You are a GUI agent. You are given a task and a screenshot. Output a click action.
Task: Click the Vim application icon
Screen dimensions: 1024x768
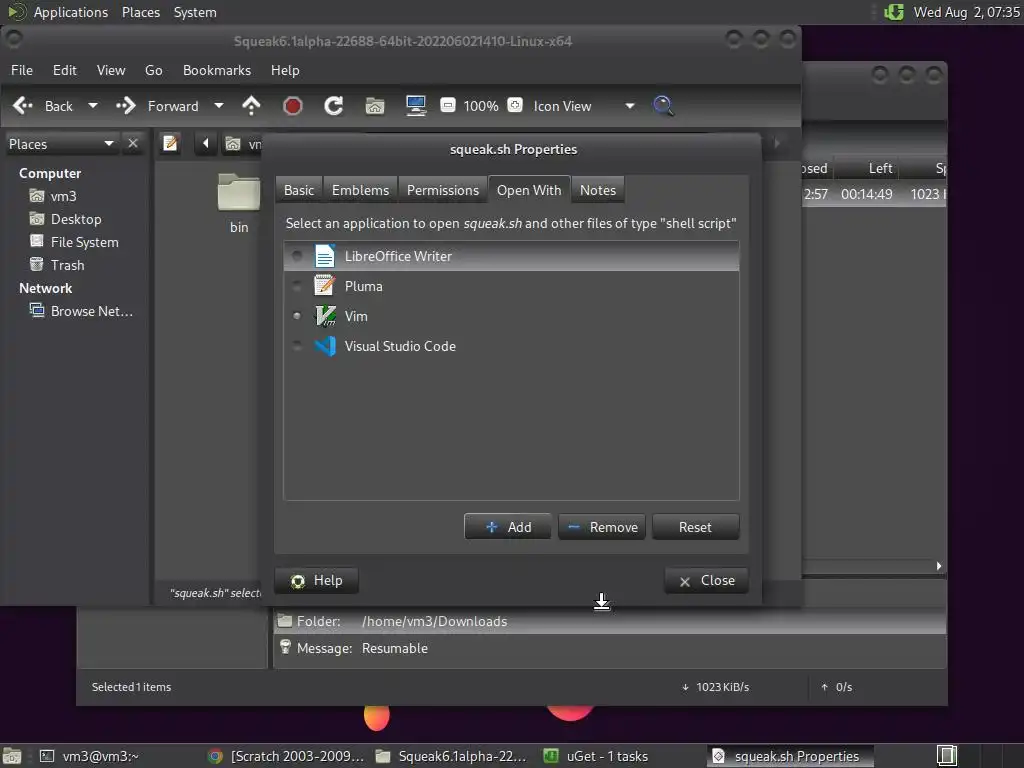325,316
